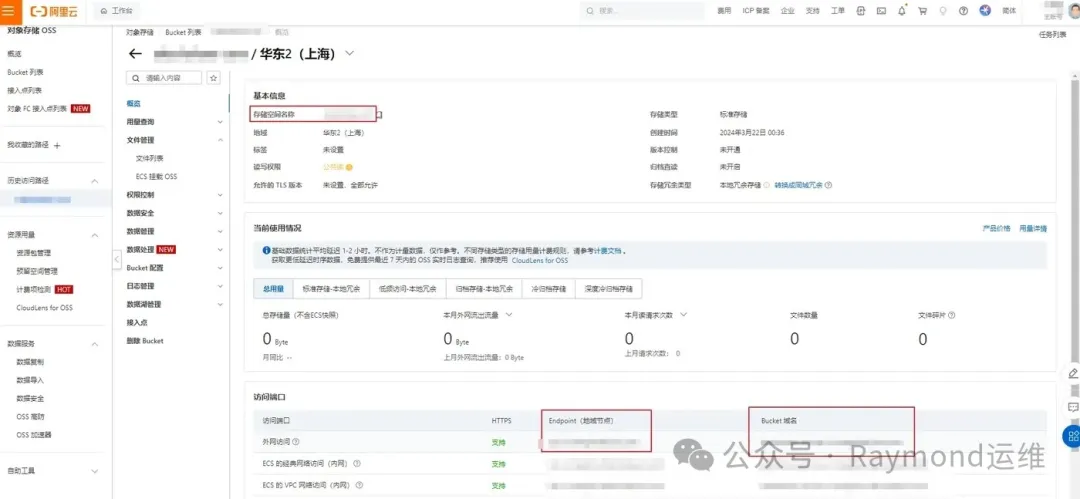Select the 深度冷归档存储 tab
The image size is (1080, 499).
tap(609, 289)
